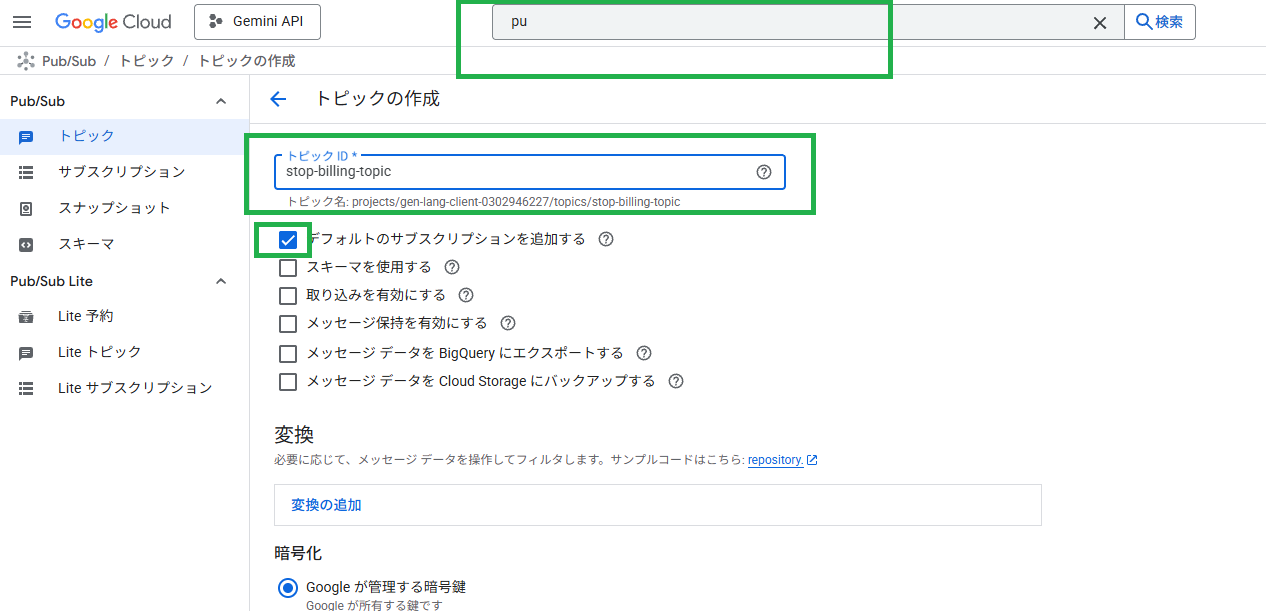Open help for Cloud Storage backup option
This screenshot has width=1266, height=611.
pyautogui.click(x=676, y=381)
